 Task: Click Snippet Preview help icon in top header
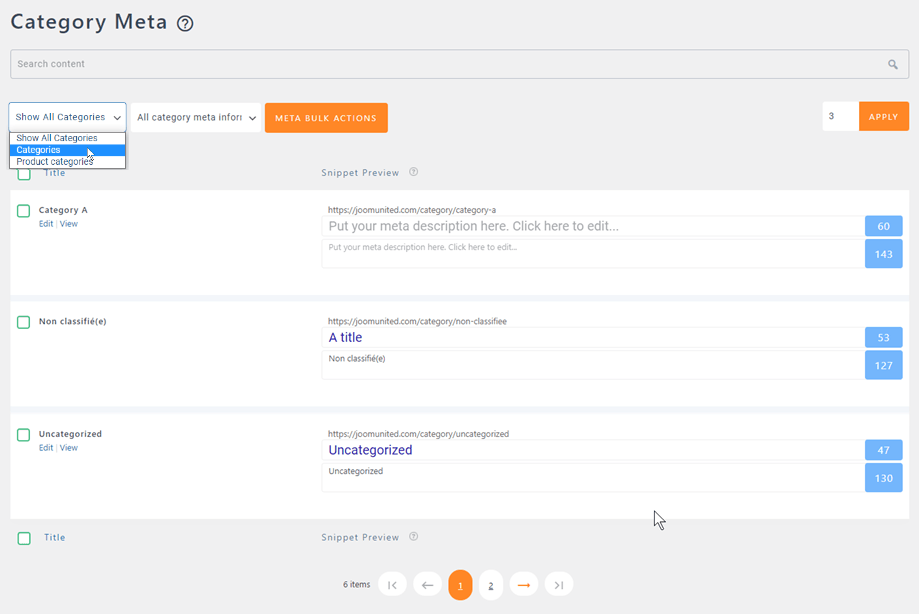414,172
